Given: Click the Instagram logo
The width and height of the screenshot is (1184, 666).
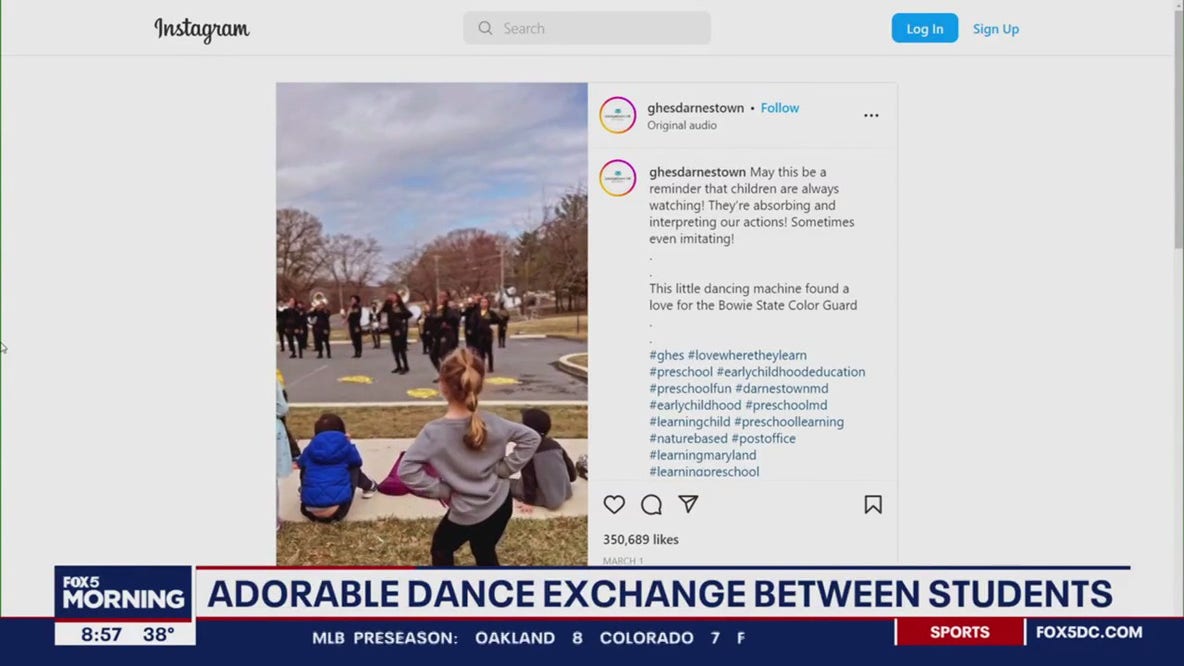Looking at the screenshot, I should (x=201, y=30).
